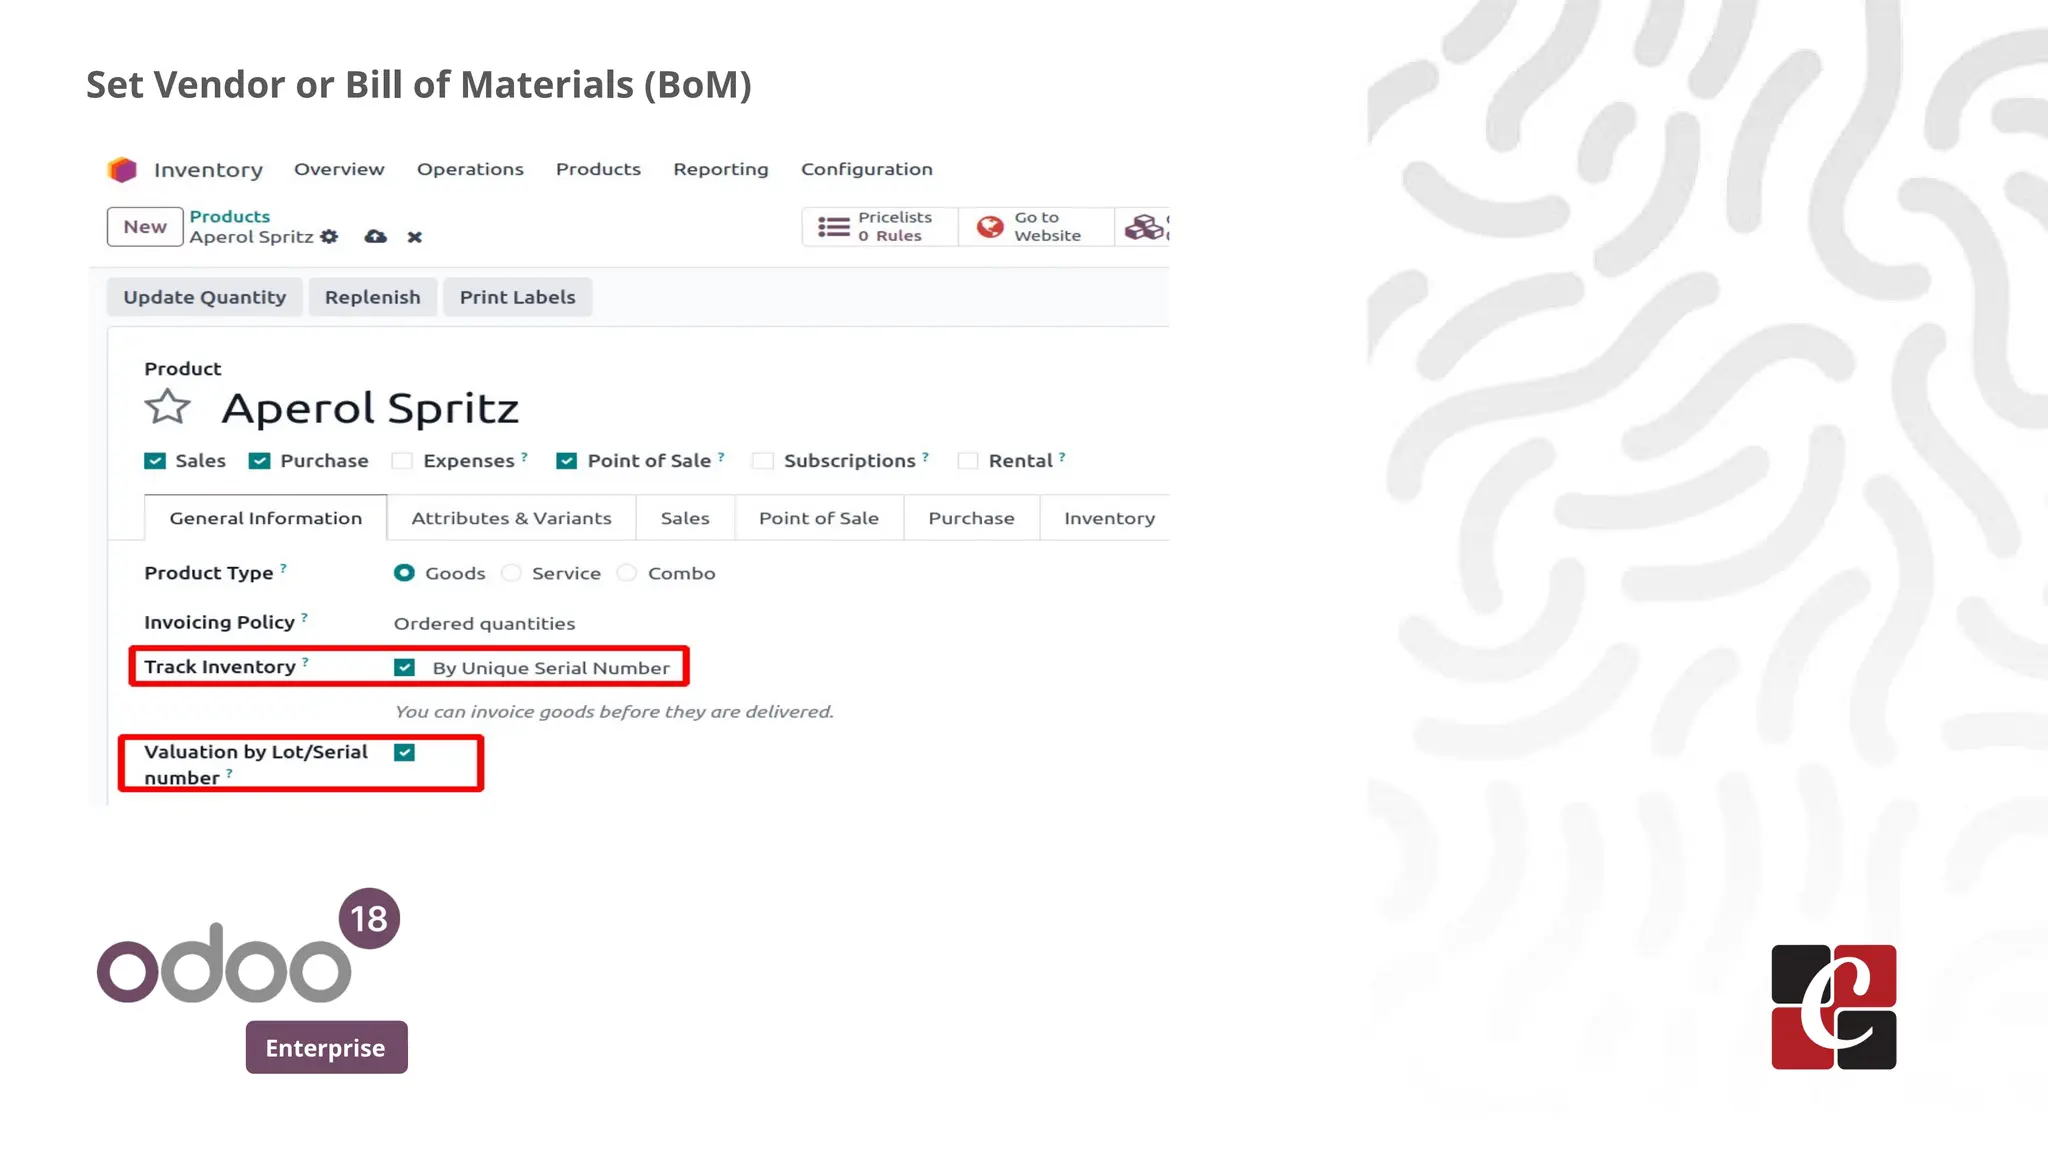Select the Combo product type

[x=627, y=573]
